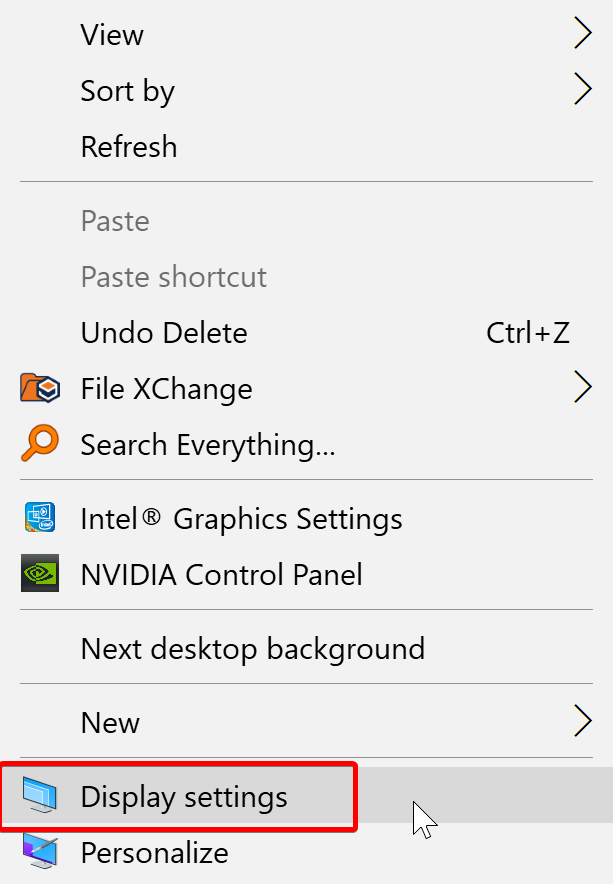
Task: Click the Ctrl+Z shortcut hint text
Action: click(x=528, y=333)
